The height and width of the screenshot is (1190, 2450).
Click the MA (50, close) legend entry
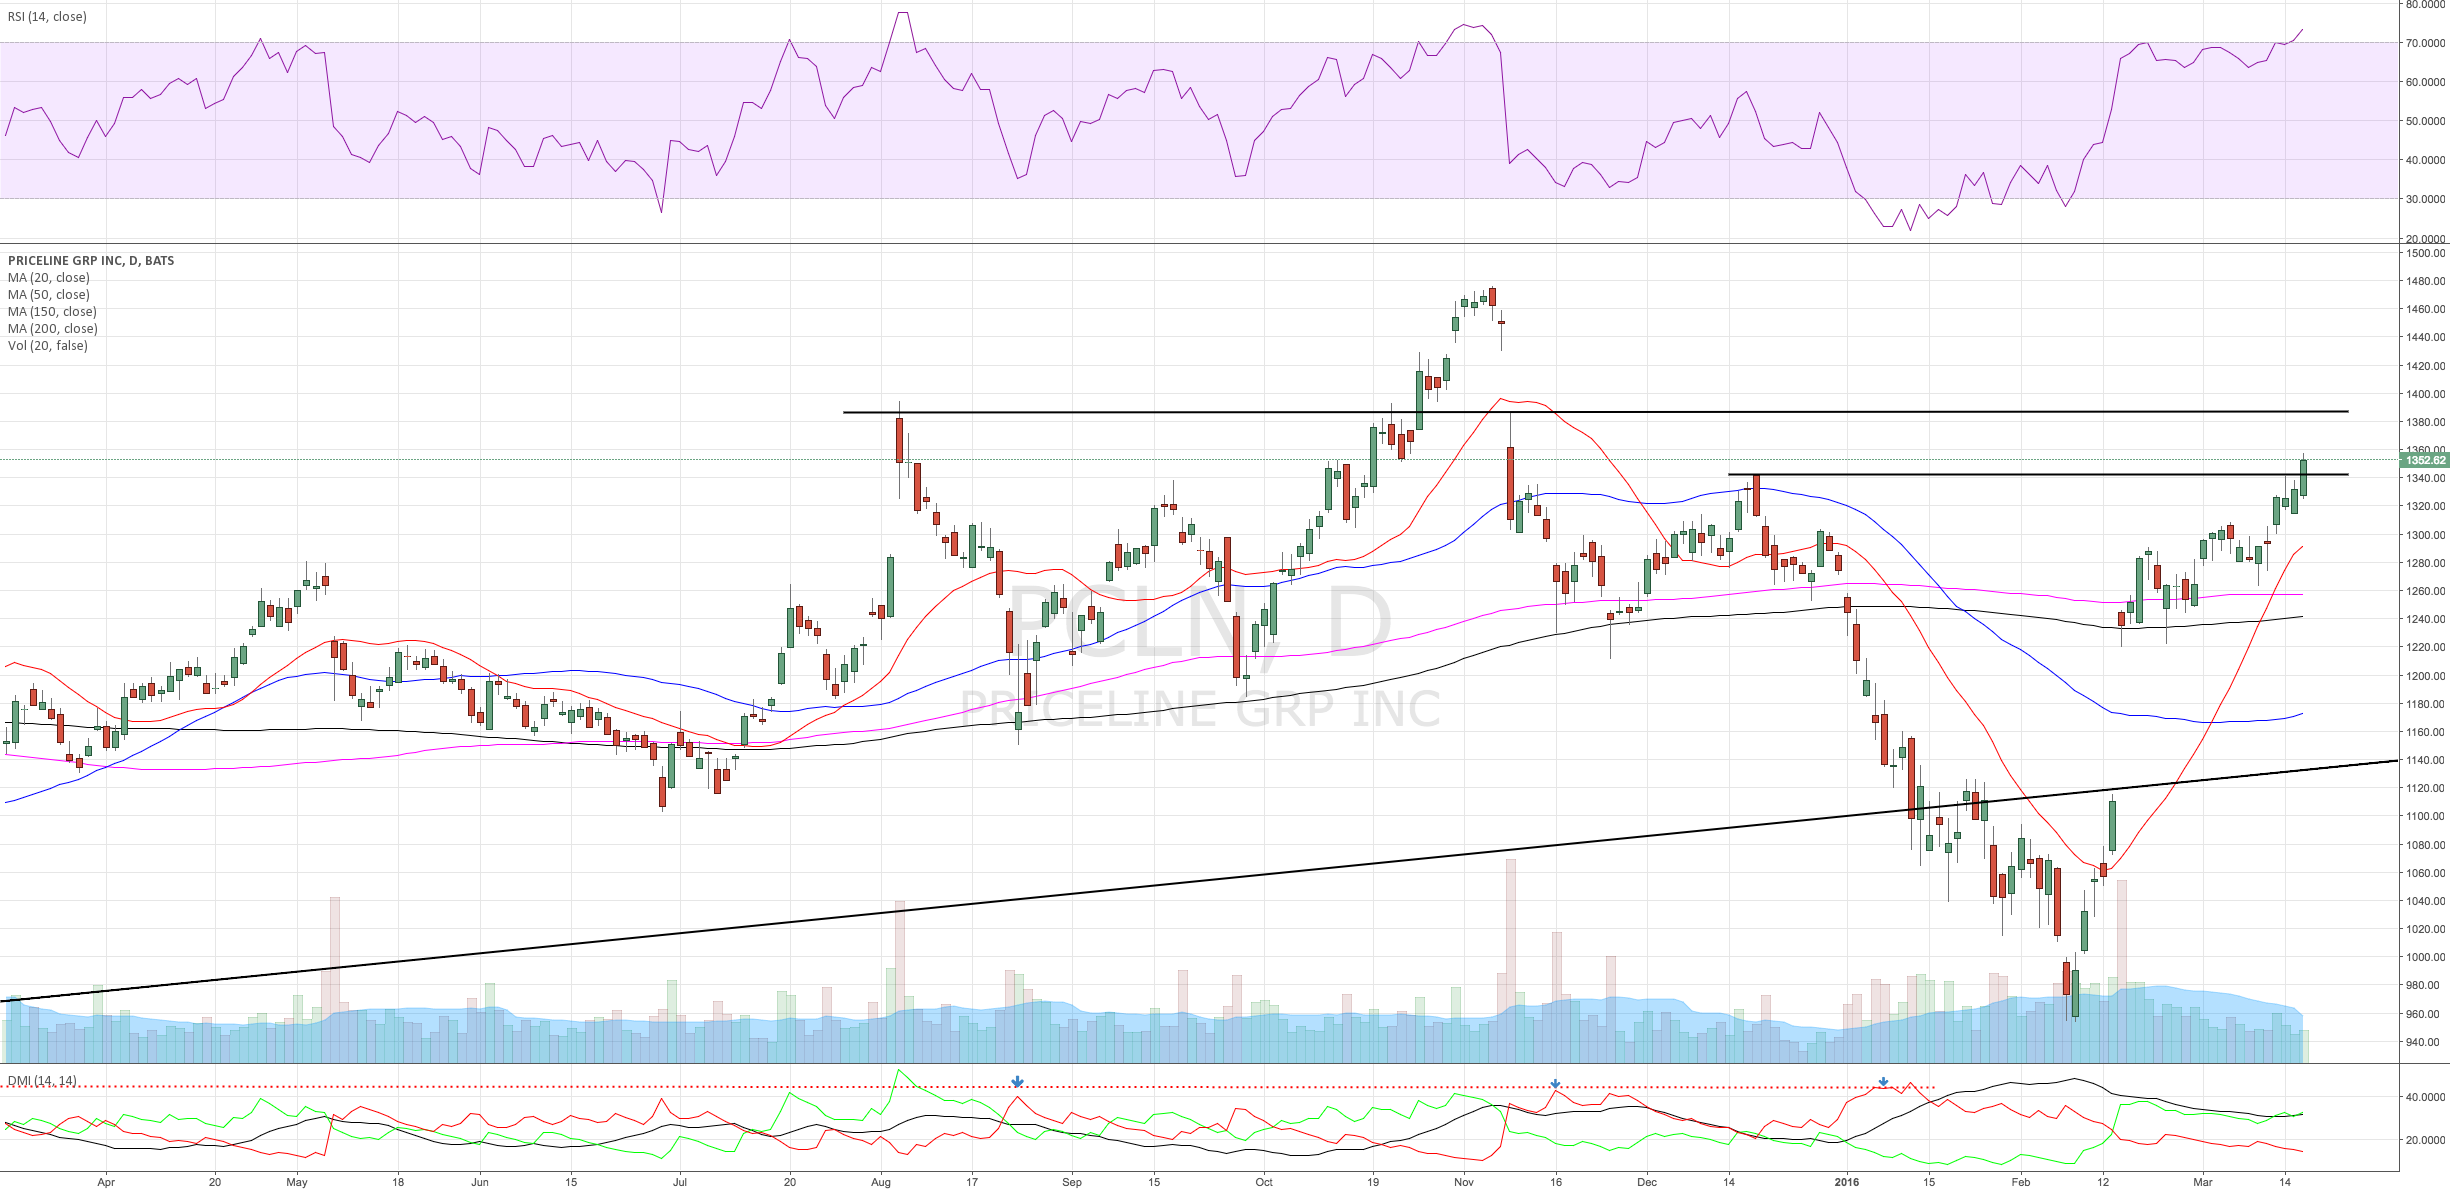click(x=49, y=295)
